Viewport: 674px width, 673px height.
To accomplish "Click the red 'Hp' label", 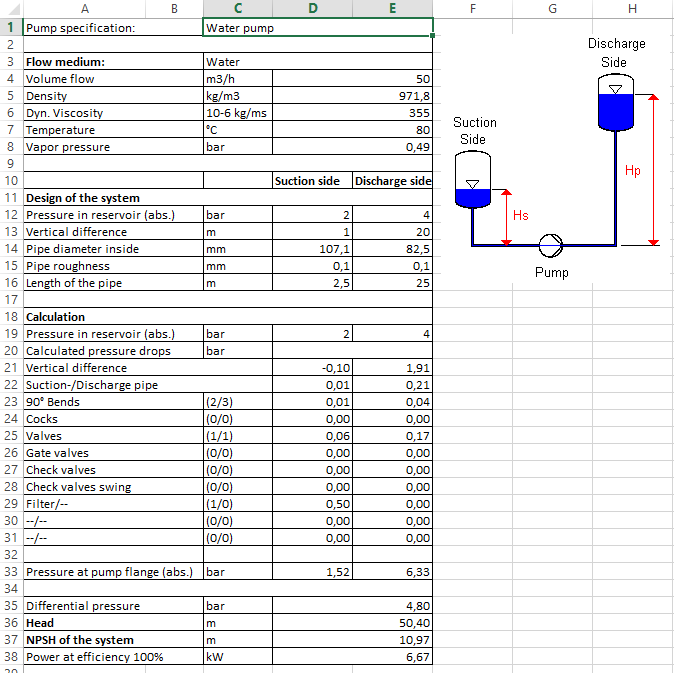I will click(x=632, y=171).
